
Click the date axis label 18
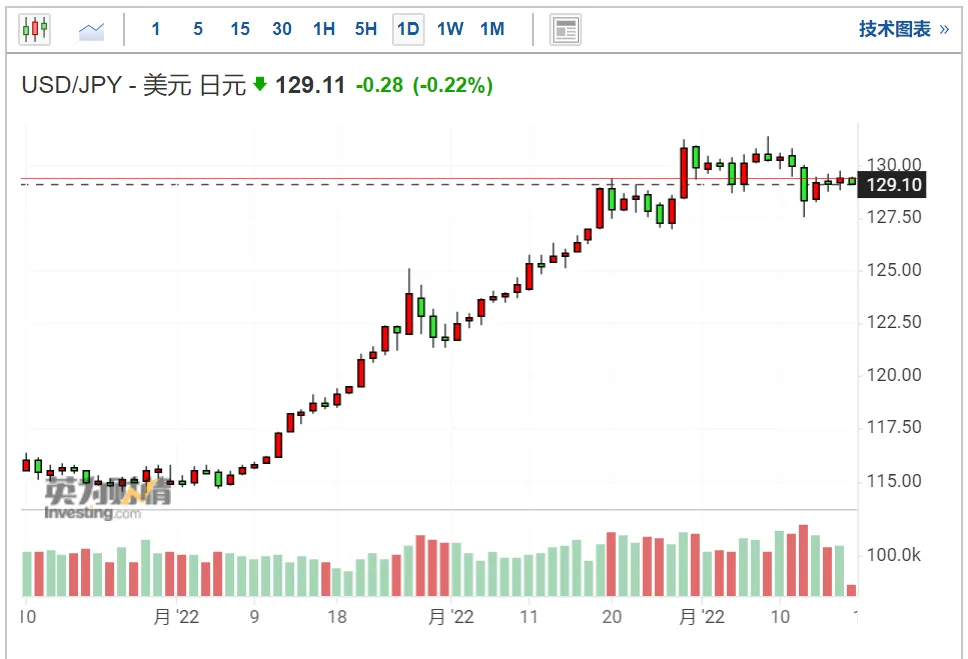[x=337, y=616]
